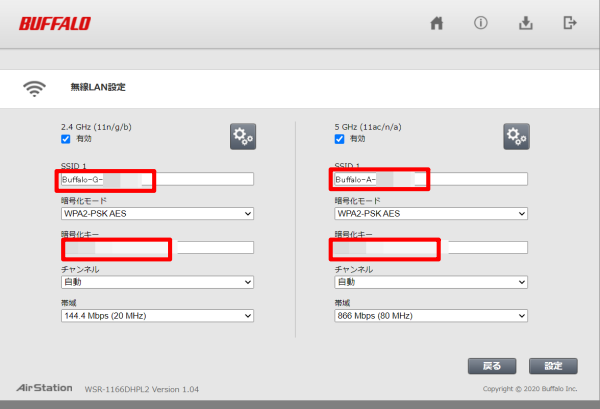Click the Wi-Fi icon beside 無線LAN設定
600x409 pixels.
tap(34, 88)
